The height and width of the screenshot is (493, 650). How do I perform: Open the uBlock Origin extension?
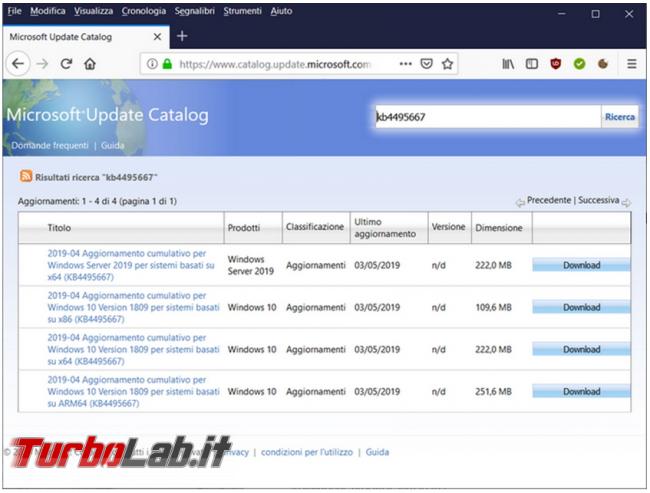point(555,64)
